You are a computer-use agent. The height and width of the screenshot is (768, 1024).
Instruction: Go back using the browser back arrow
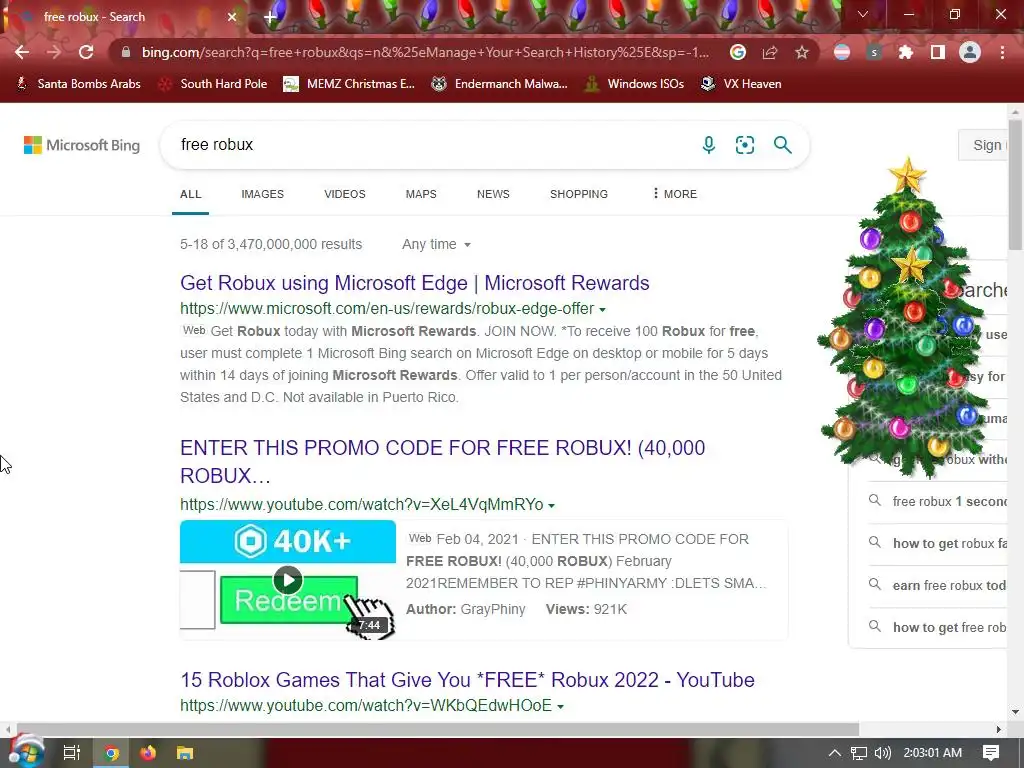[22, 52]
